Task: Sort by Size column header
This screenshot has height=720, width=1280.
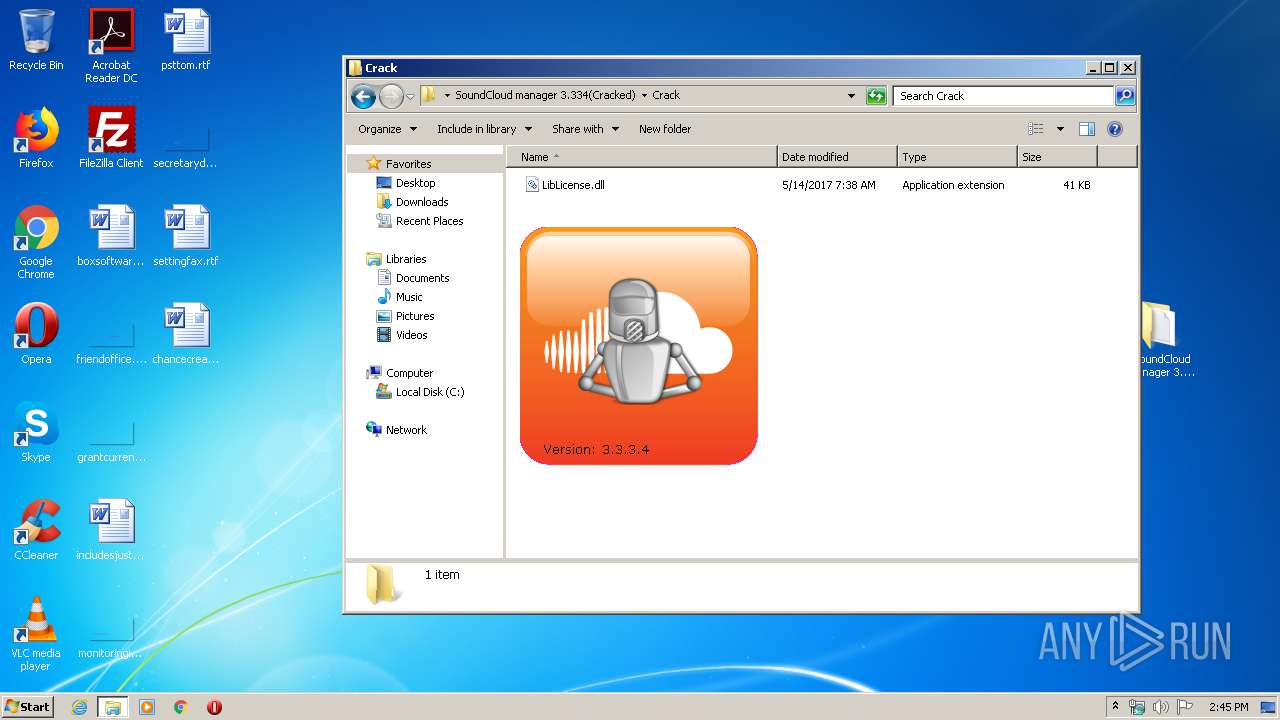Action: [1057, 157]
